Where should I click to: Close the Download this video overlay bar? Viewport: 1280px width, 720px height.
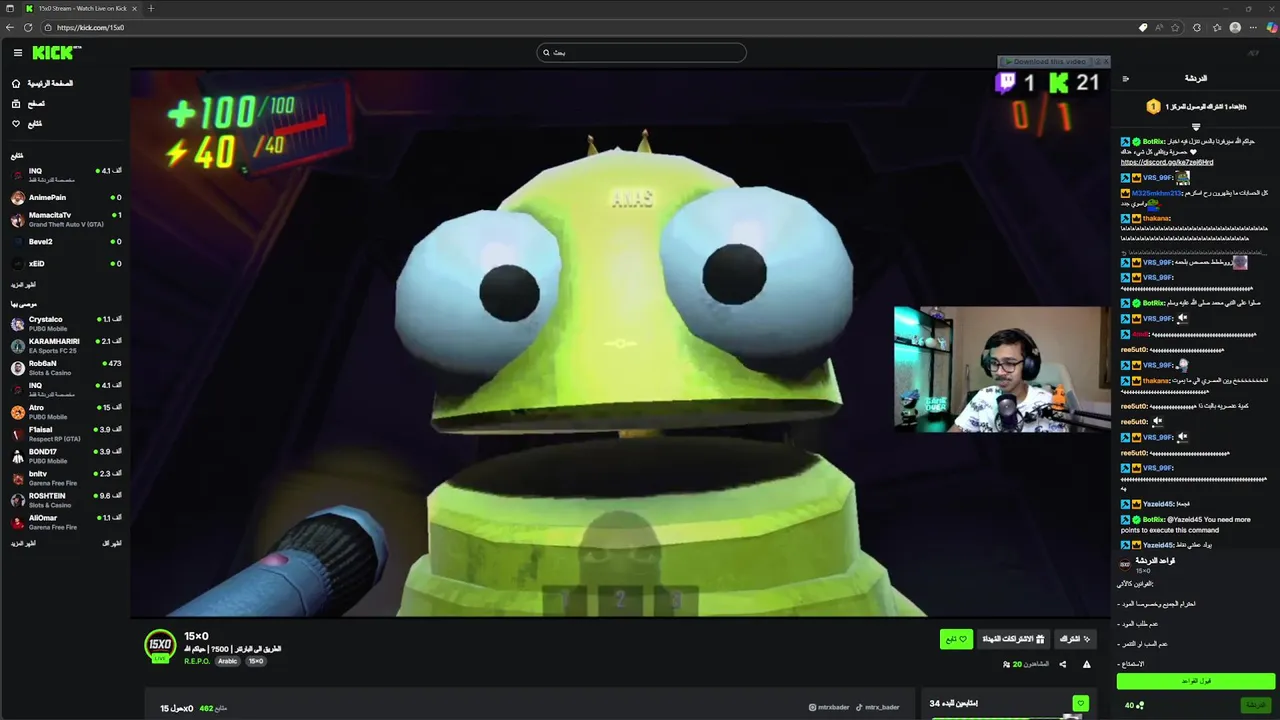tap(1105, 62)
